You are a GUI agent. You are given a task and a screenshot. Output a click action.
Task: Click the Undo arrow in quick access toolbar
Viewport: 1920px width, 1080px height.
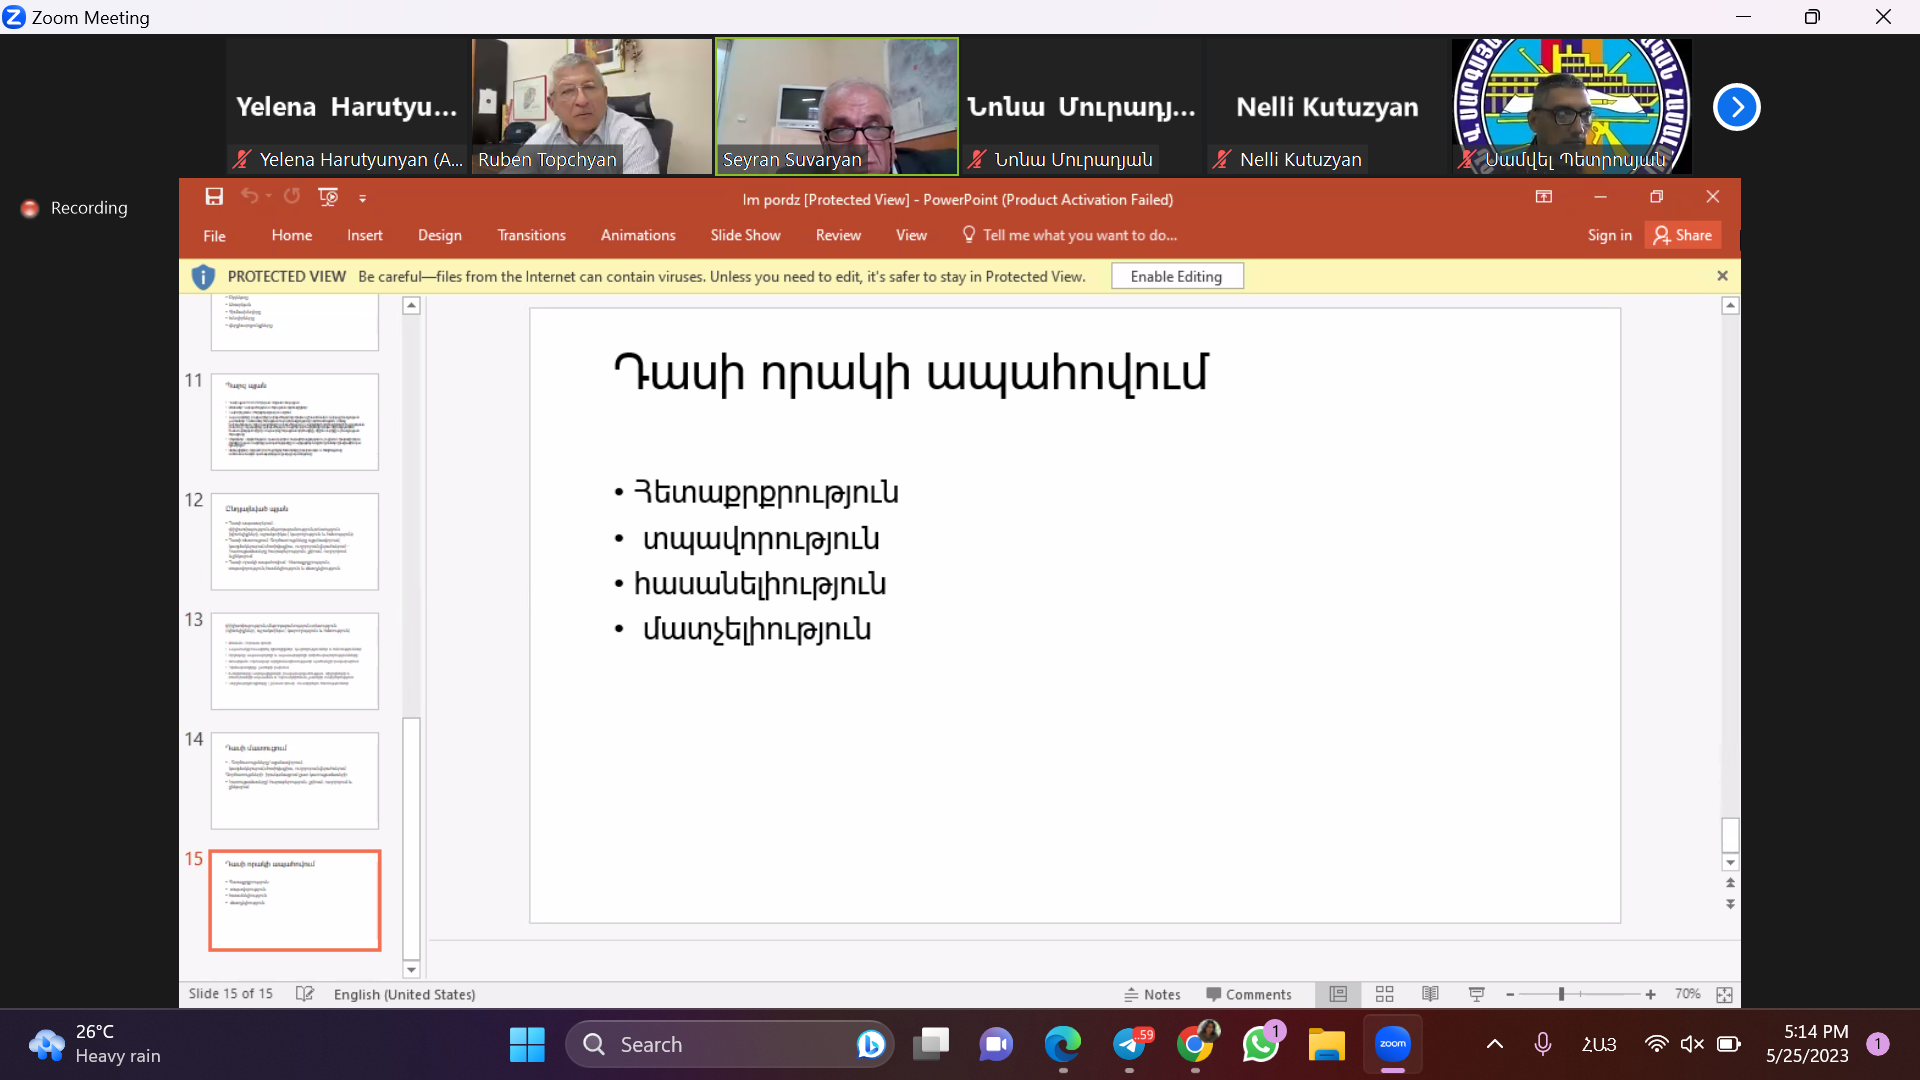point(249,197)
